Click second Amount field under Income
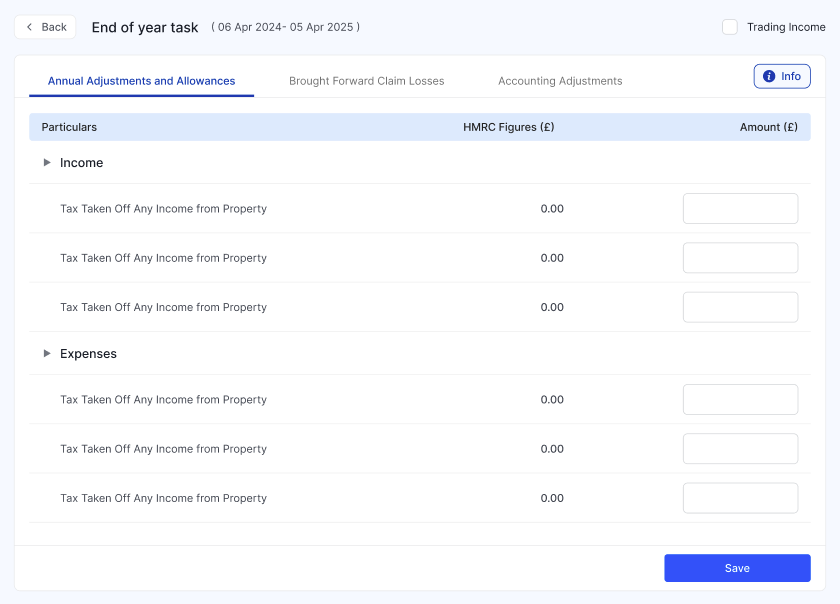The image size is (840, 604). click(740, 258)
